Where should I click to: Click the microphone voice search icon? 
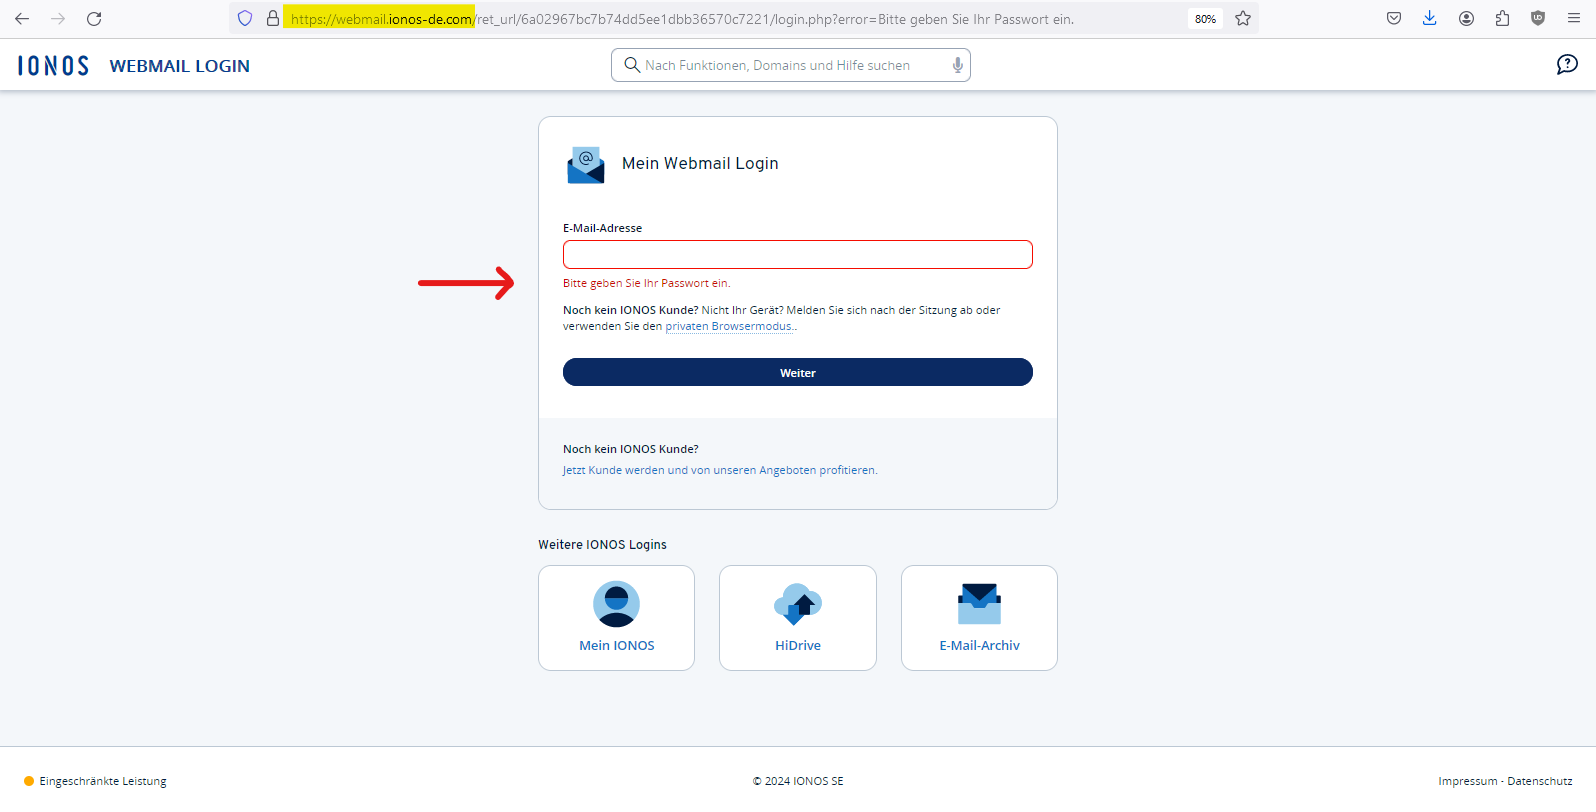[x=957, y=65]
